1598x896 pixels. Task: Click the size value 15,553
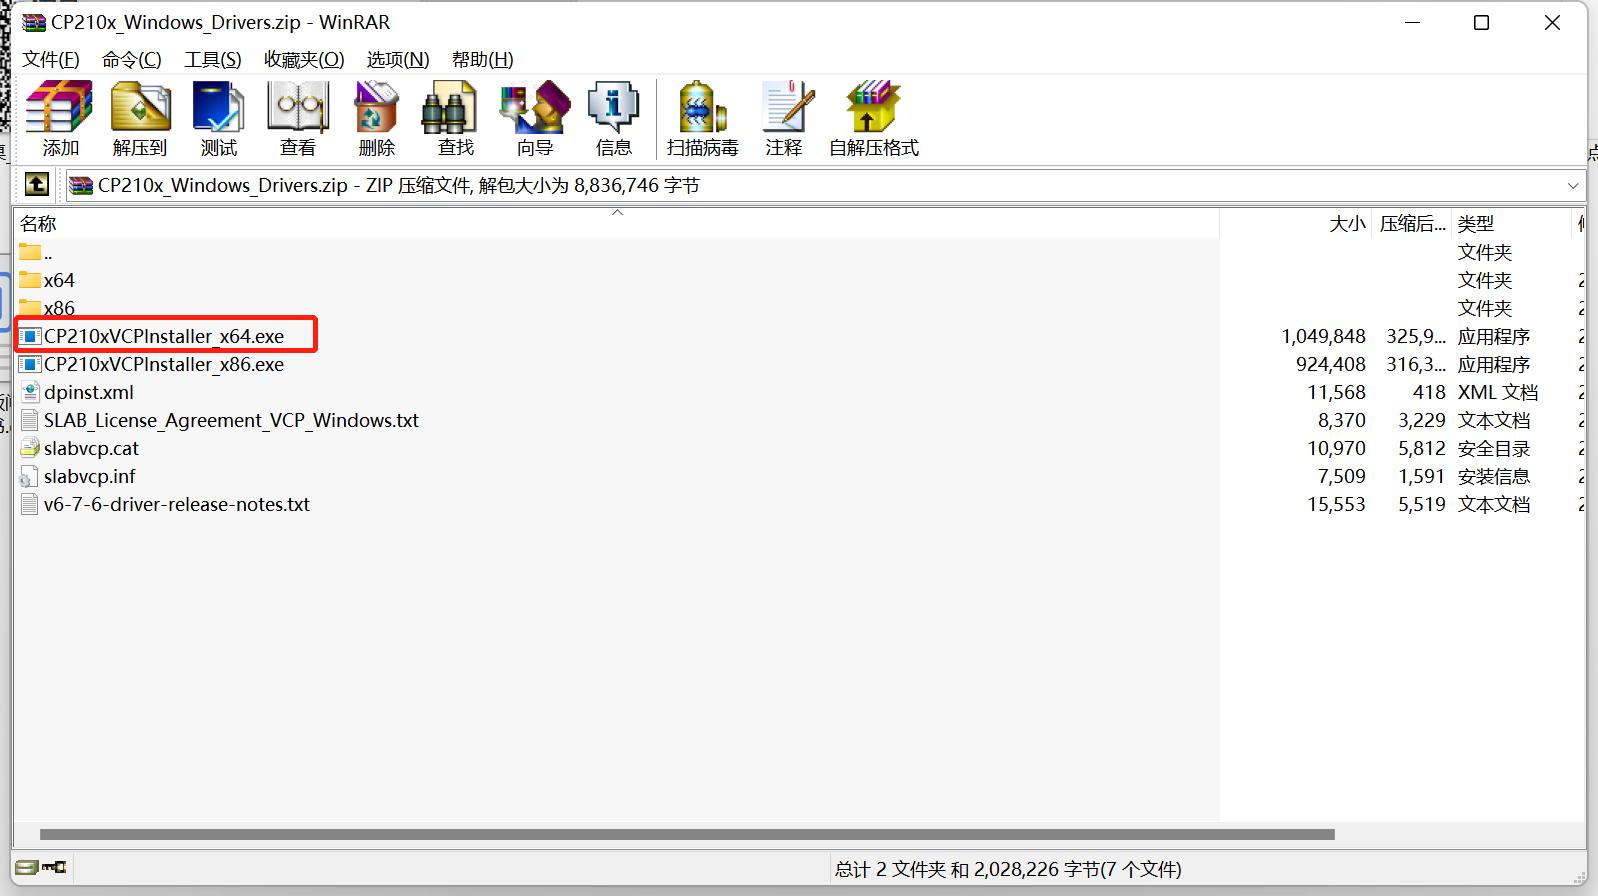pos(1336,504)
